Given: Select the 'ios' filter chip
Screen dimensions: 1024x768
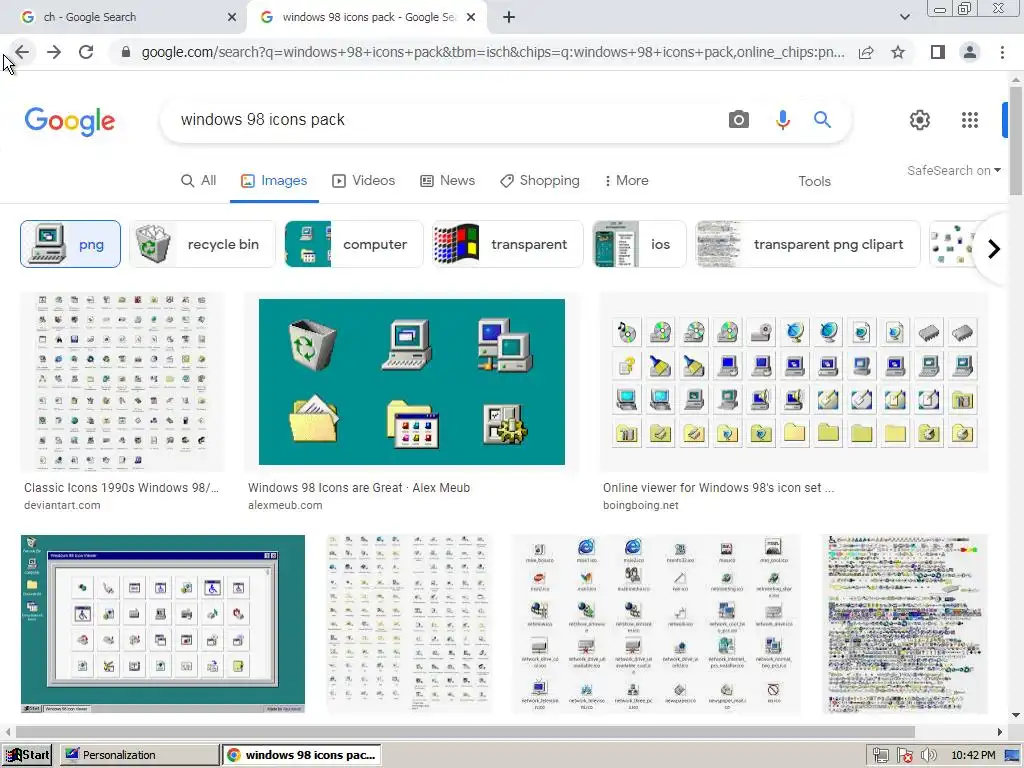Looking at the screenshot, I should (639, 244).
